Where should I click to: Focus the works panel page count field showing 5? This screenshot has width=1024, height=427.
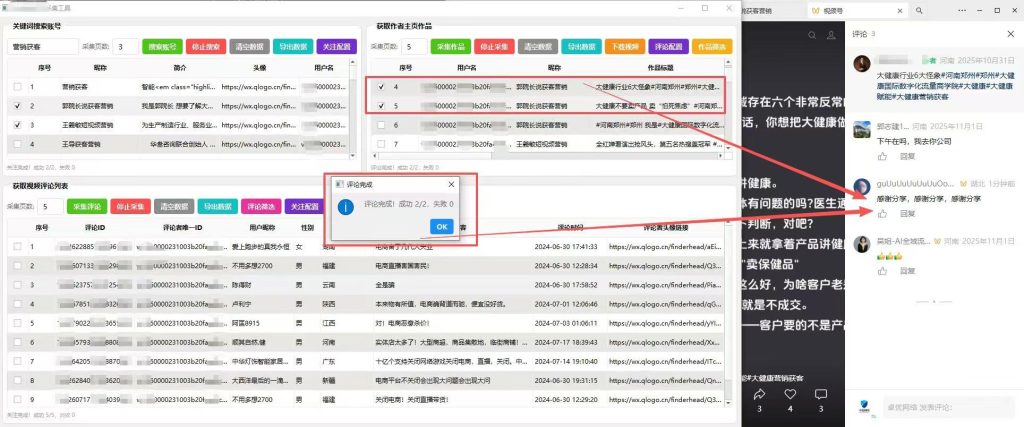pyautogui.click(x=414, y=47)
